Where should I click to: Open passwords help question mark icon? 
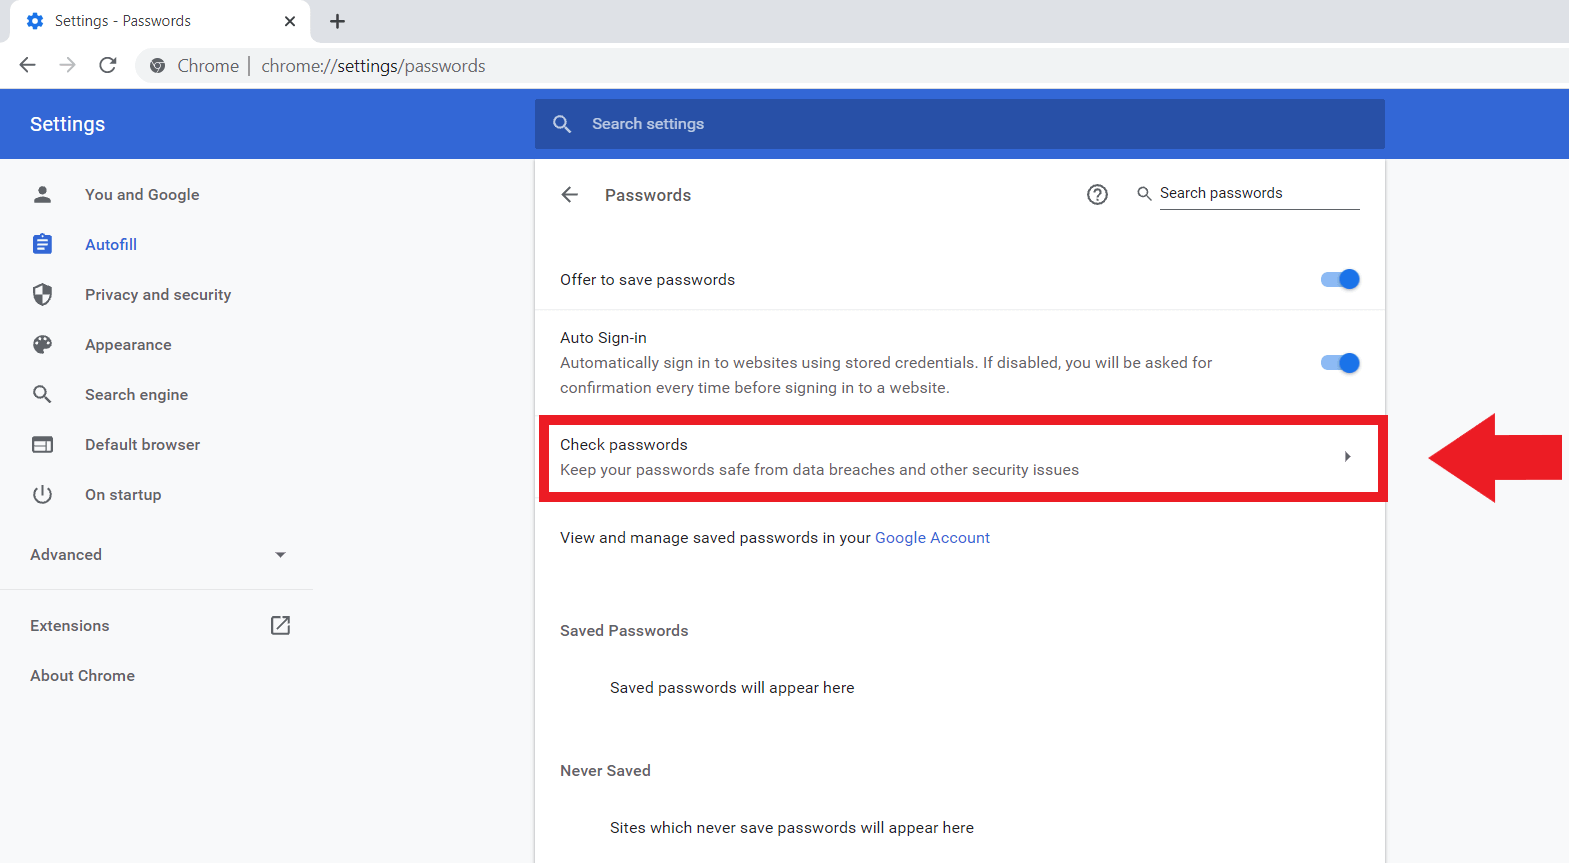point(1097,195)
